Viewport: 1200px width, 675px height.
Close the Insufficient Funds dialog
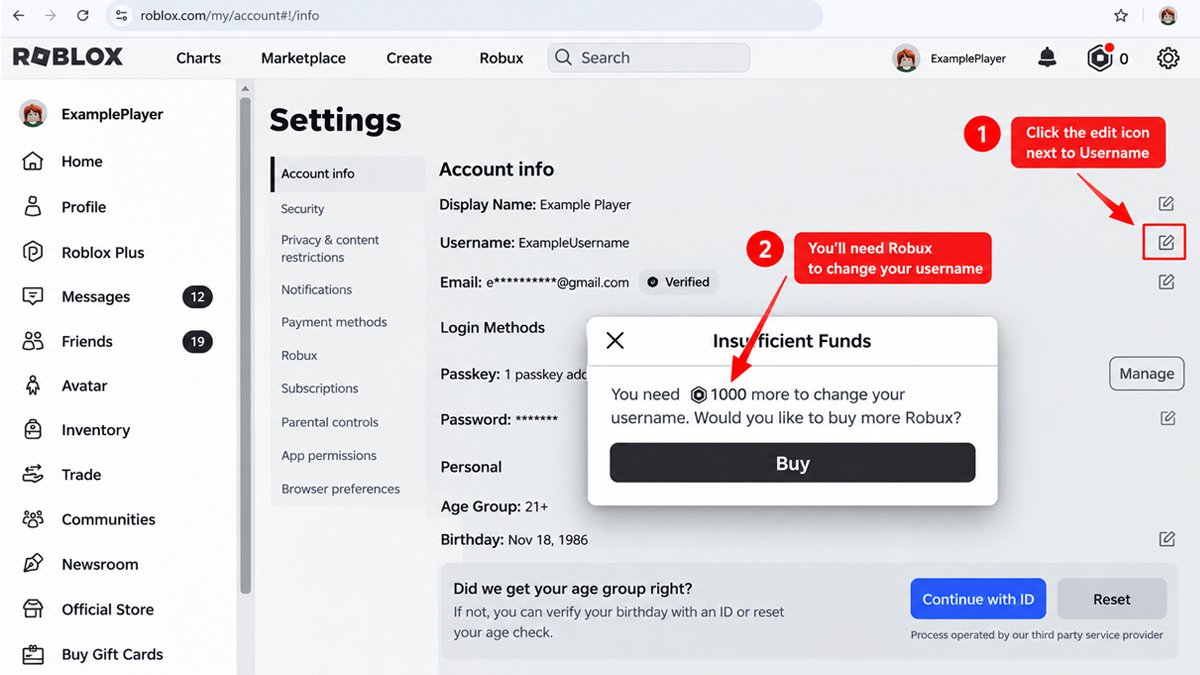click(615, 340)
